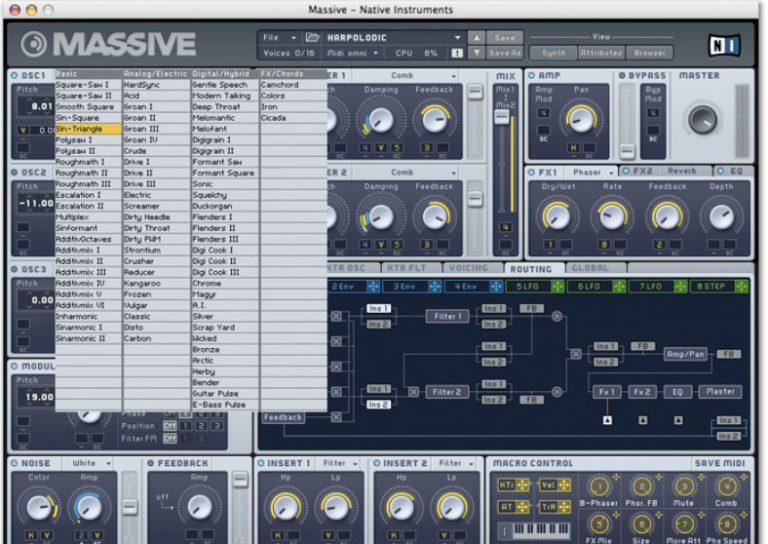Screen dimensions: 768x544
Task: Click the panic exclamation button near CPU
Action: (x=457, y=53)
